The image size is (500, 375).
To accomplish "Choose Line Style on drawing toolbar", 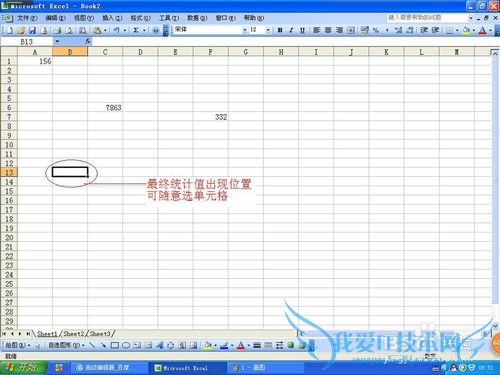I will click(257, 345).
